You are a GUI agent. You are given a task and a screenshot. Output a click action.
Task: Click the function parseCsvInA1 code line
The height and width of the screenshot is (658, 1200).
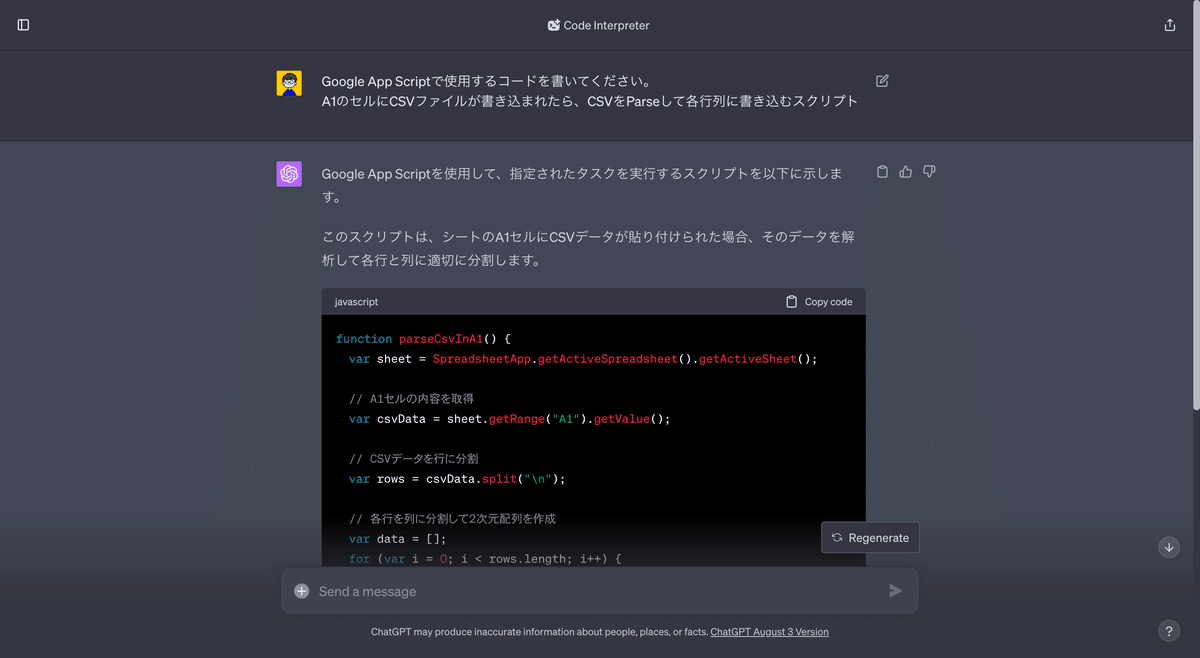423,339
